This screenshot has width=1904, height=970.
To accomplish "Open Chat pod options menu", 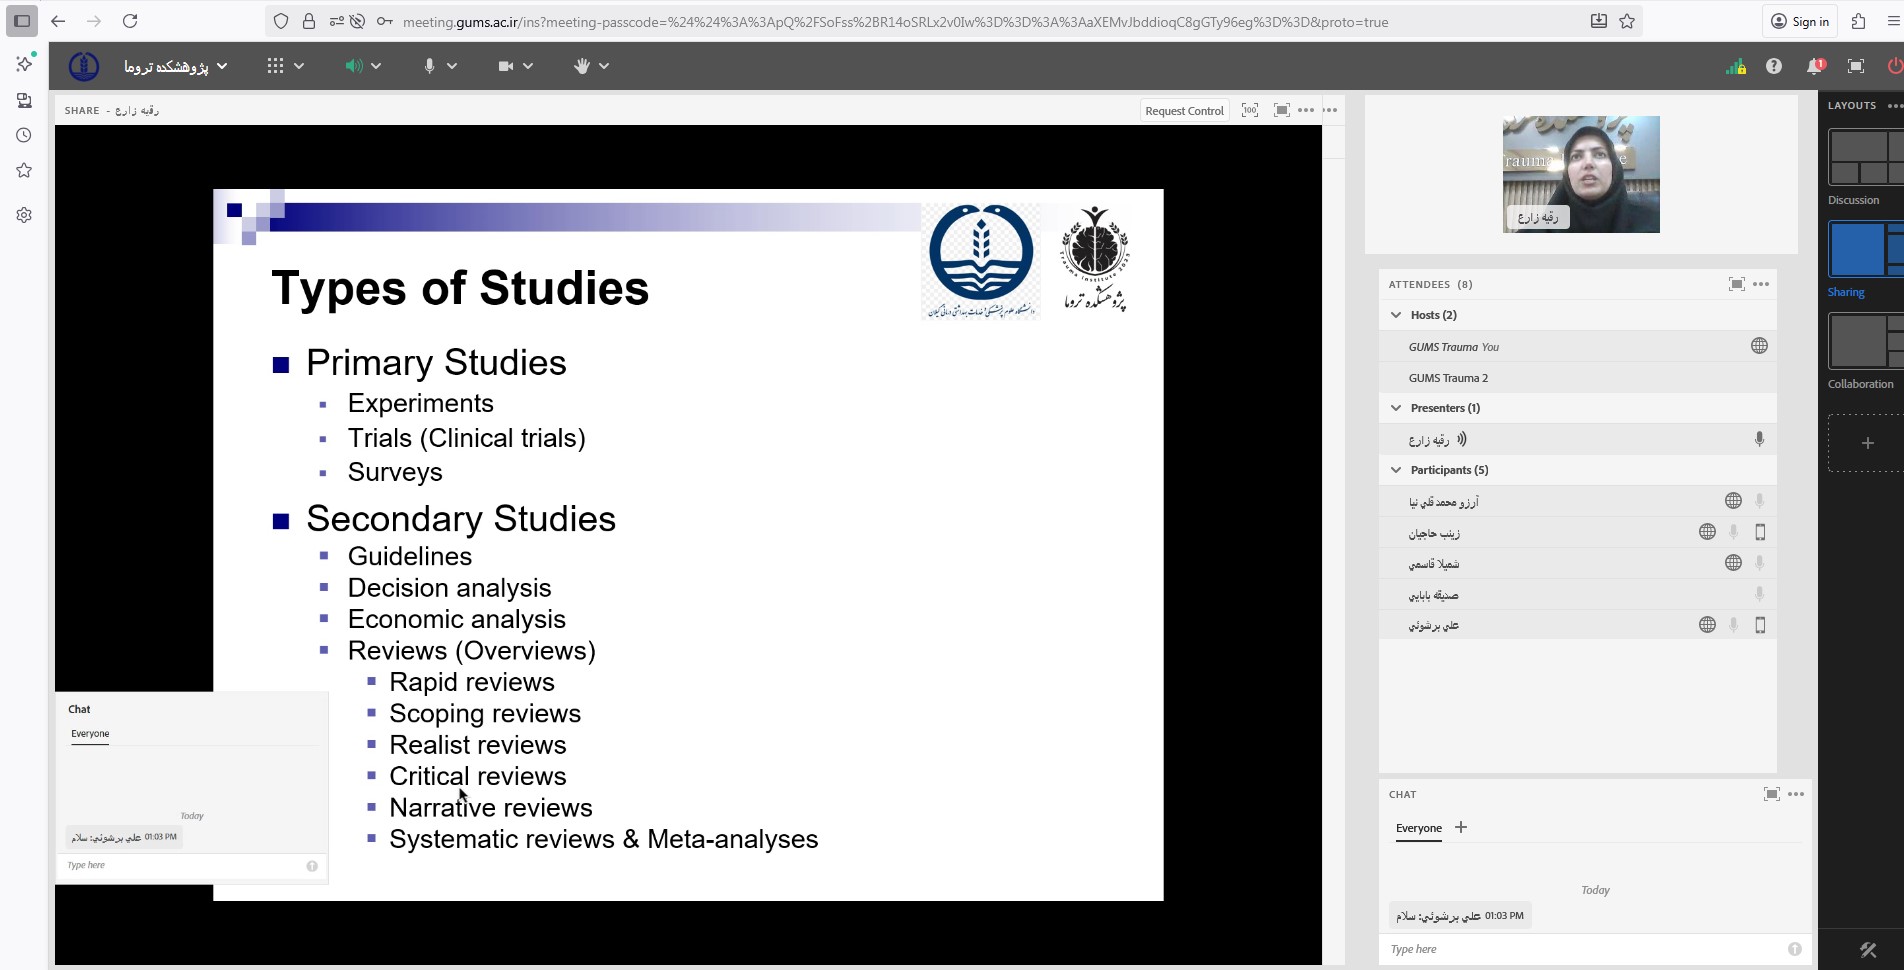I will click(1796, 794).
